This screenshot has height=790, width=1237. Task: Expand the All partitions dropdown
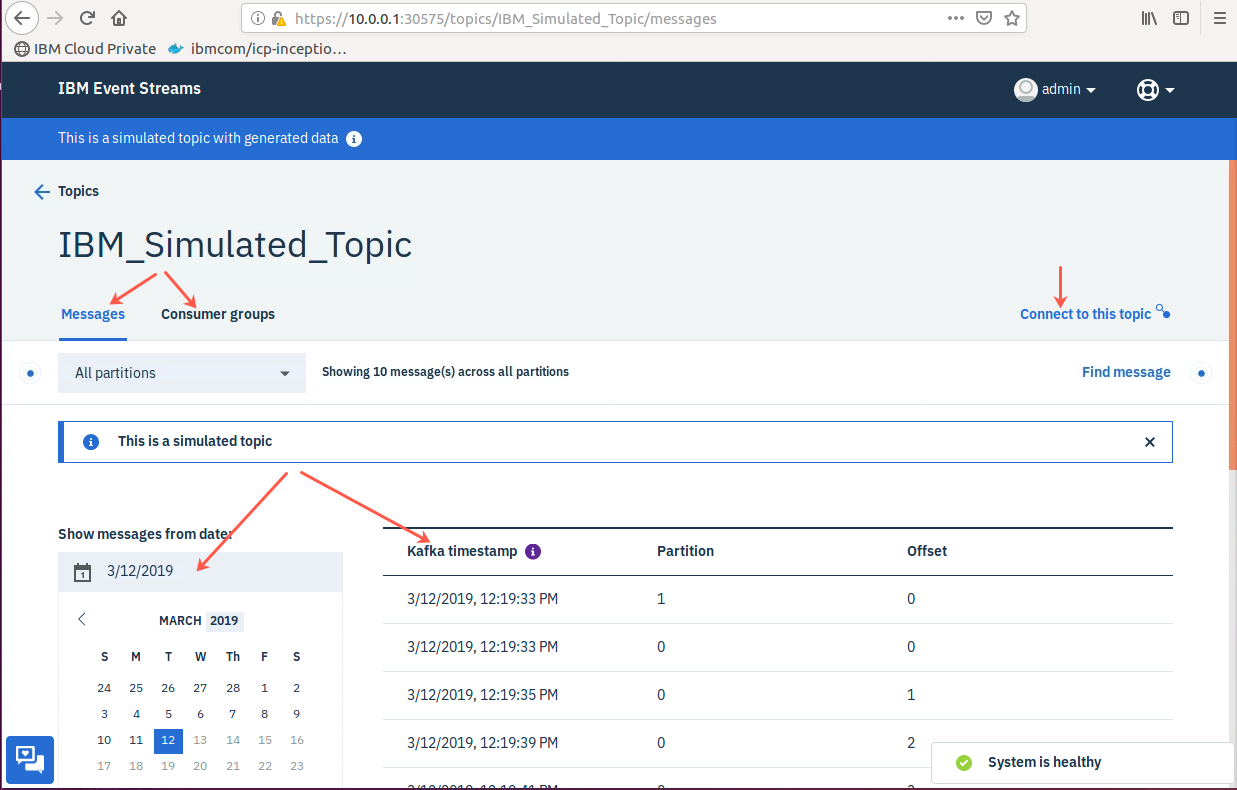point(182,372)
